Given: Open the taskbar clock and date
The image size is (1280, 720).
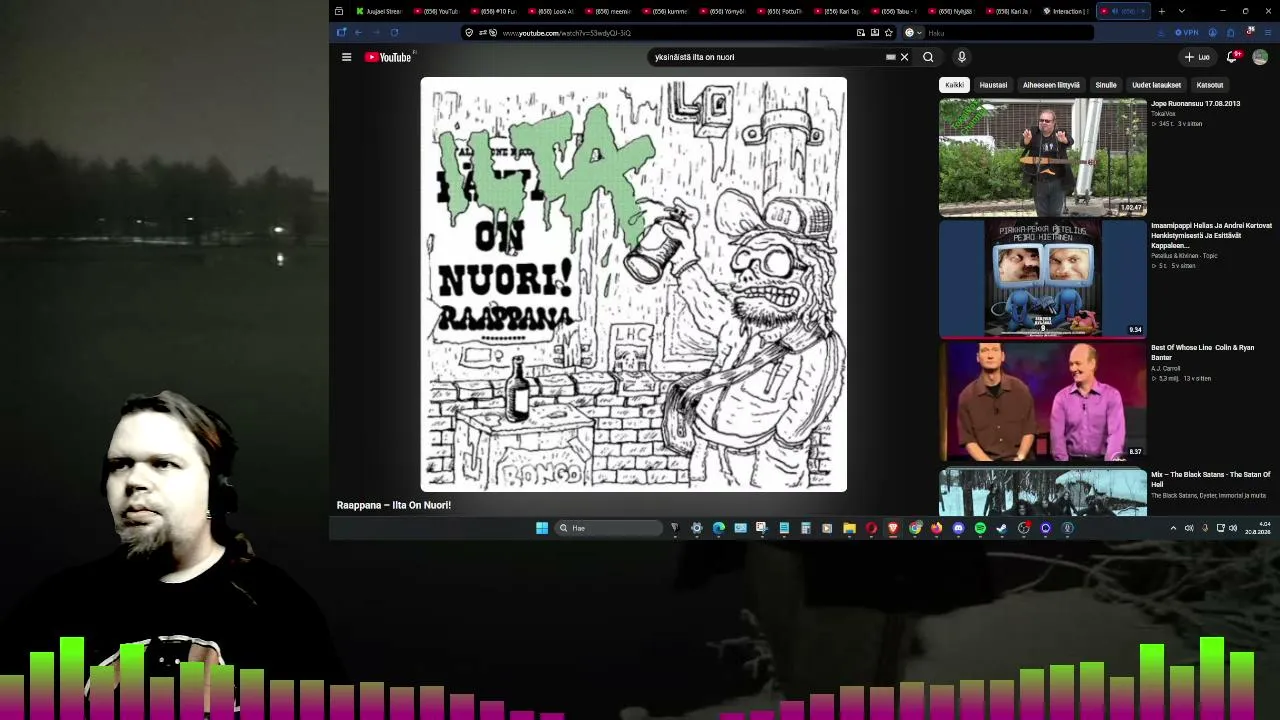Looking at the screenshot, I should [x=1258, y=528].
